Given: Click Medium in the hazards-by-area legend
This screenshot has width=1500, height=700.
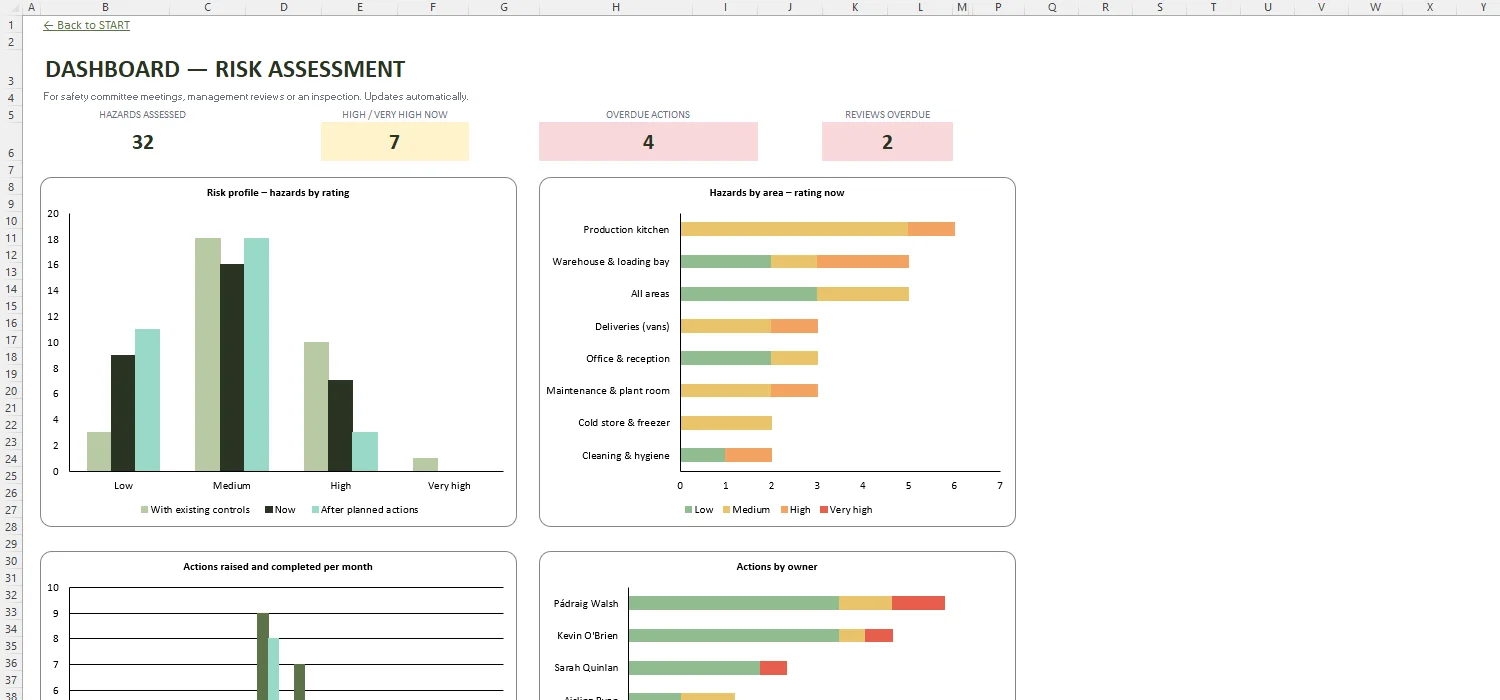Looking at the screenshot, I should coord(746,510).
